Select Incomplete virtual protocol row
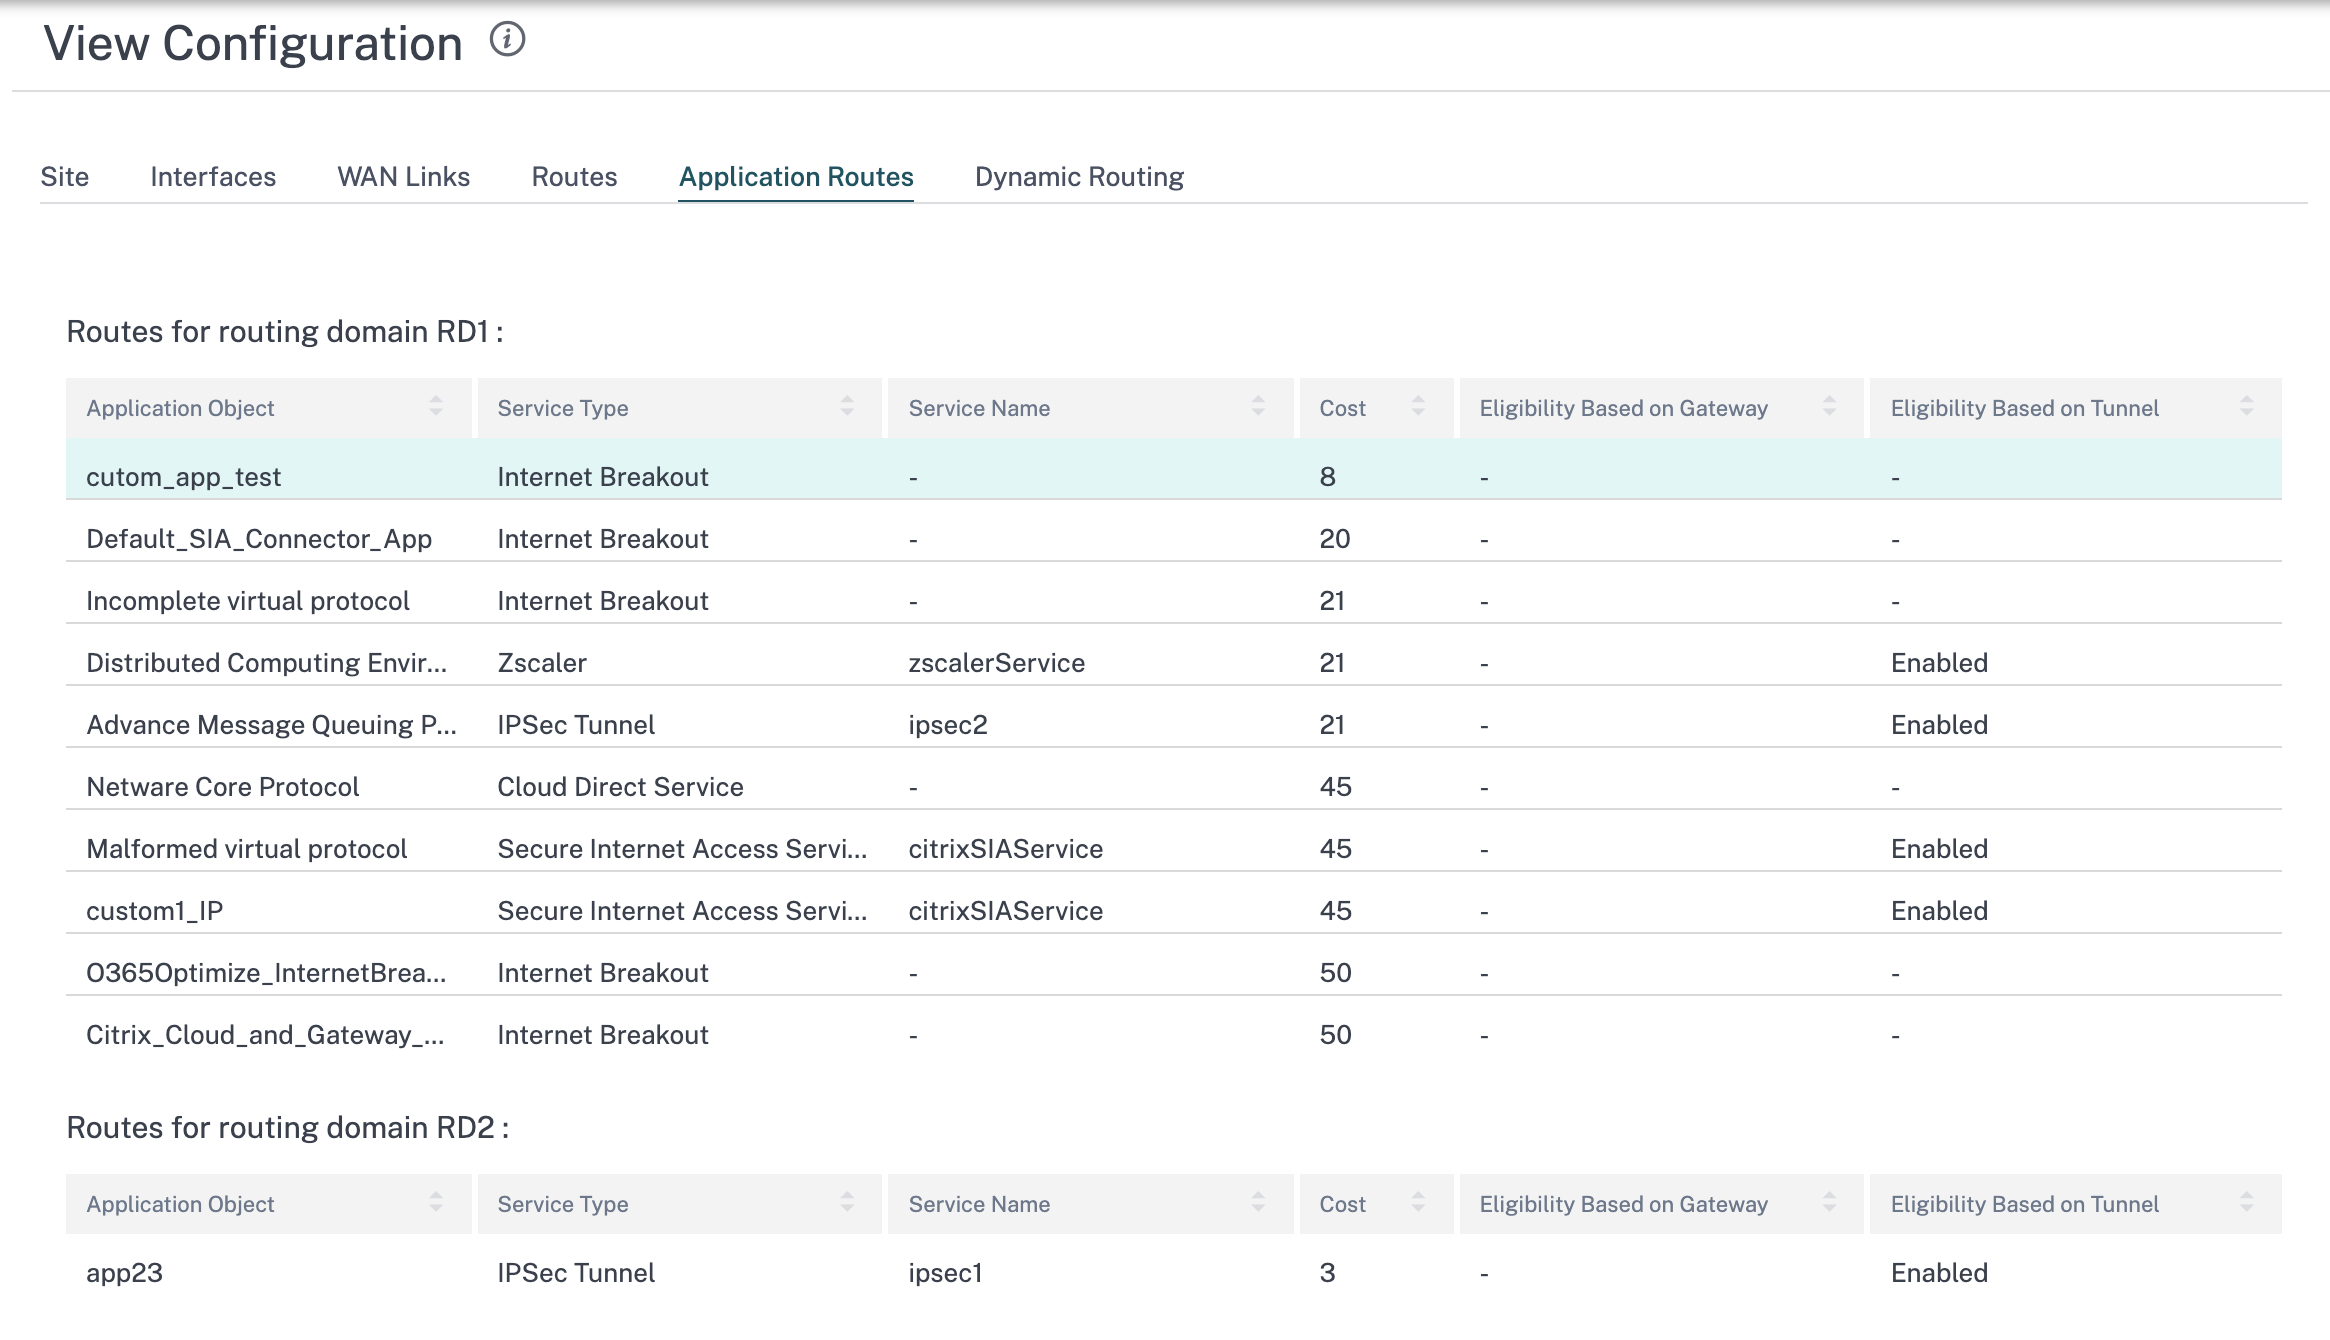The height and width of the screenshot is (1340, 2330). tap(1174, 593)
